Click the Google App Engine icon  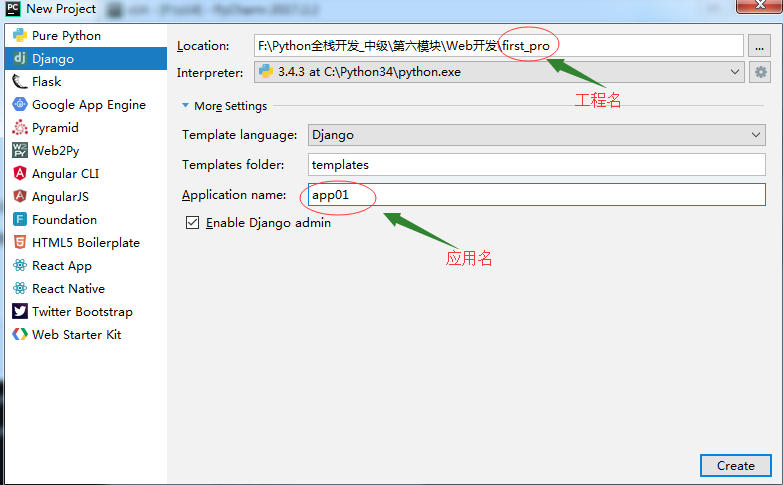20,104
